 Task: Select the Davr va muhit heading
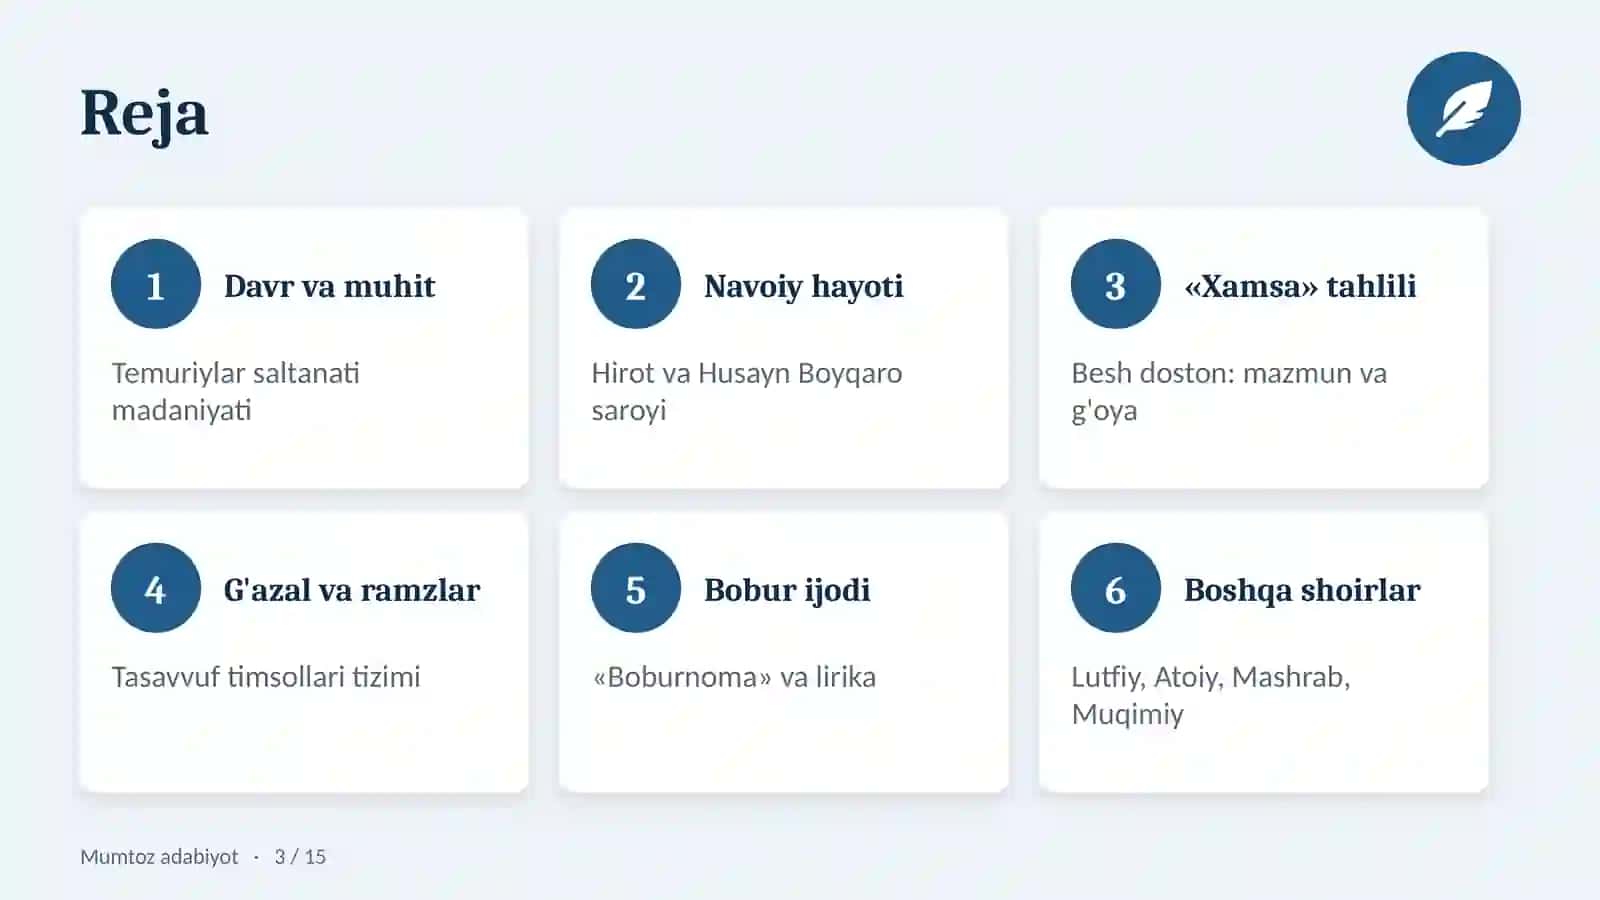330,286
